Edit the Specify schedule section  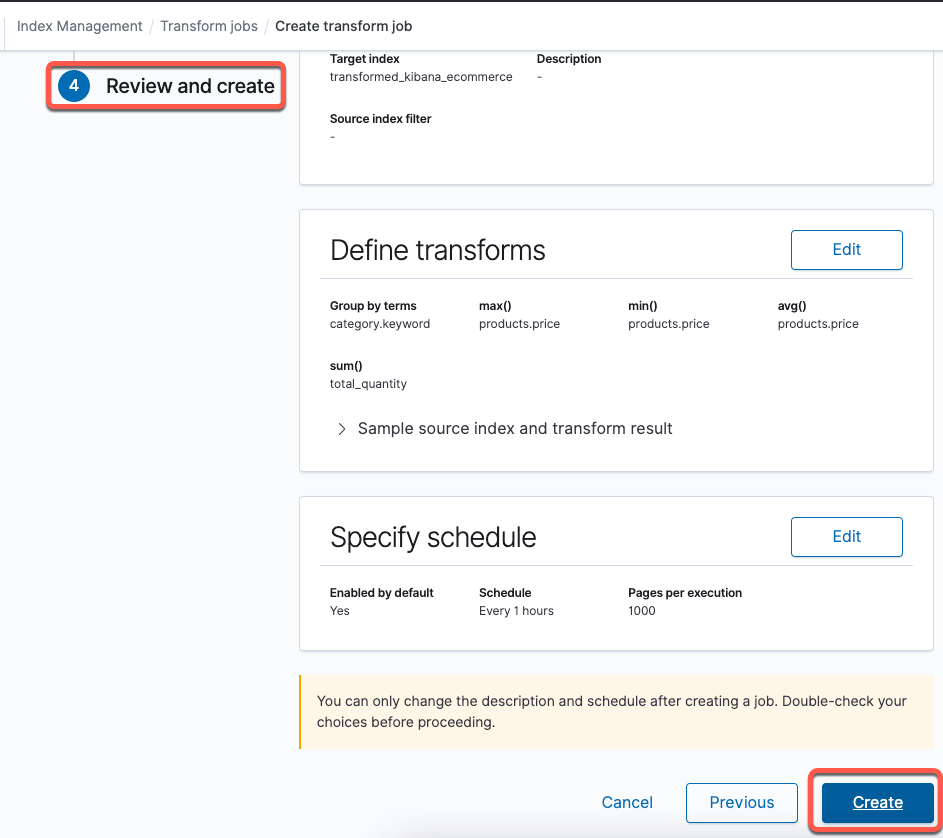coord(846,537)
